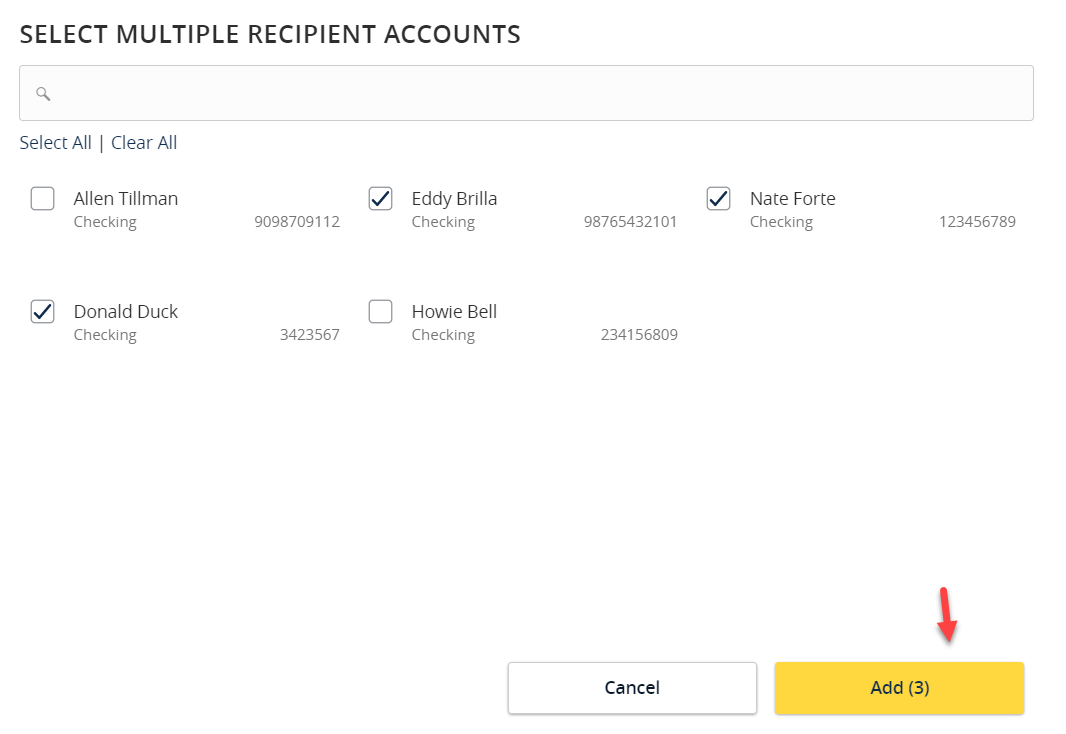Click the Eddy Brilla name label

[x=454, y=199]
